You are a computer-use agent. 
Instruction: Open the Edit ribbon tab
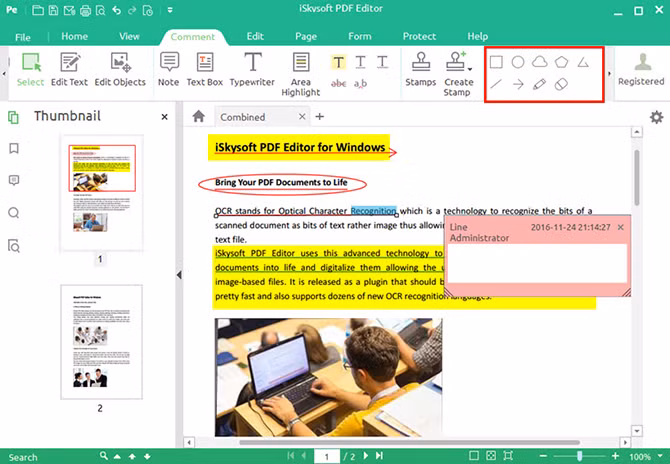tap(255, 36)
